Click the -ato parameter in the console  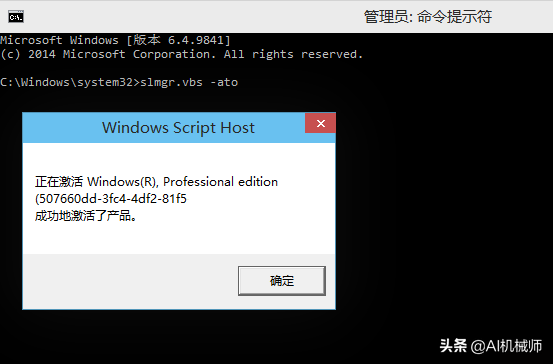224,82
